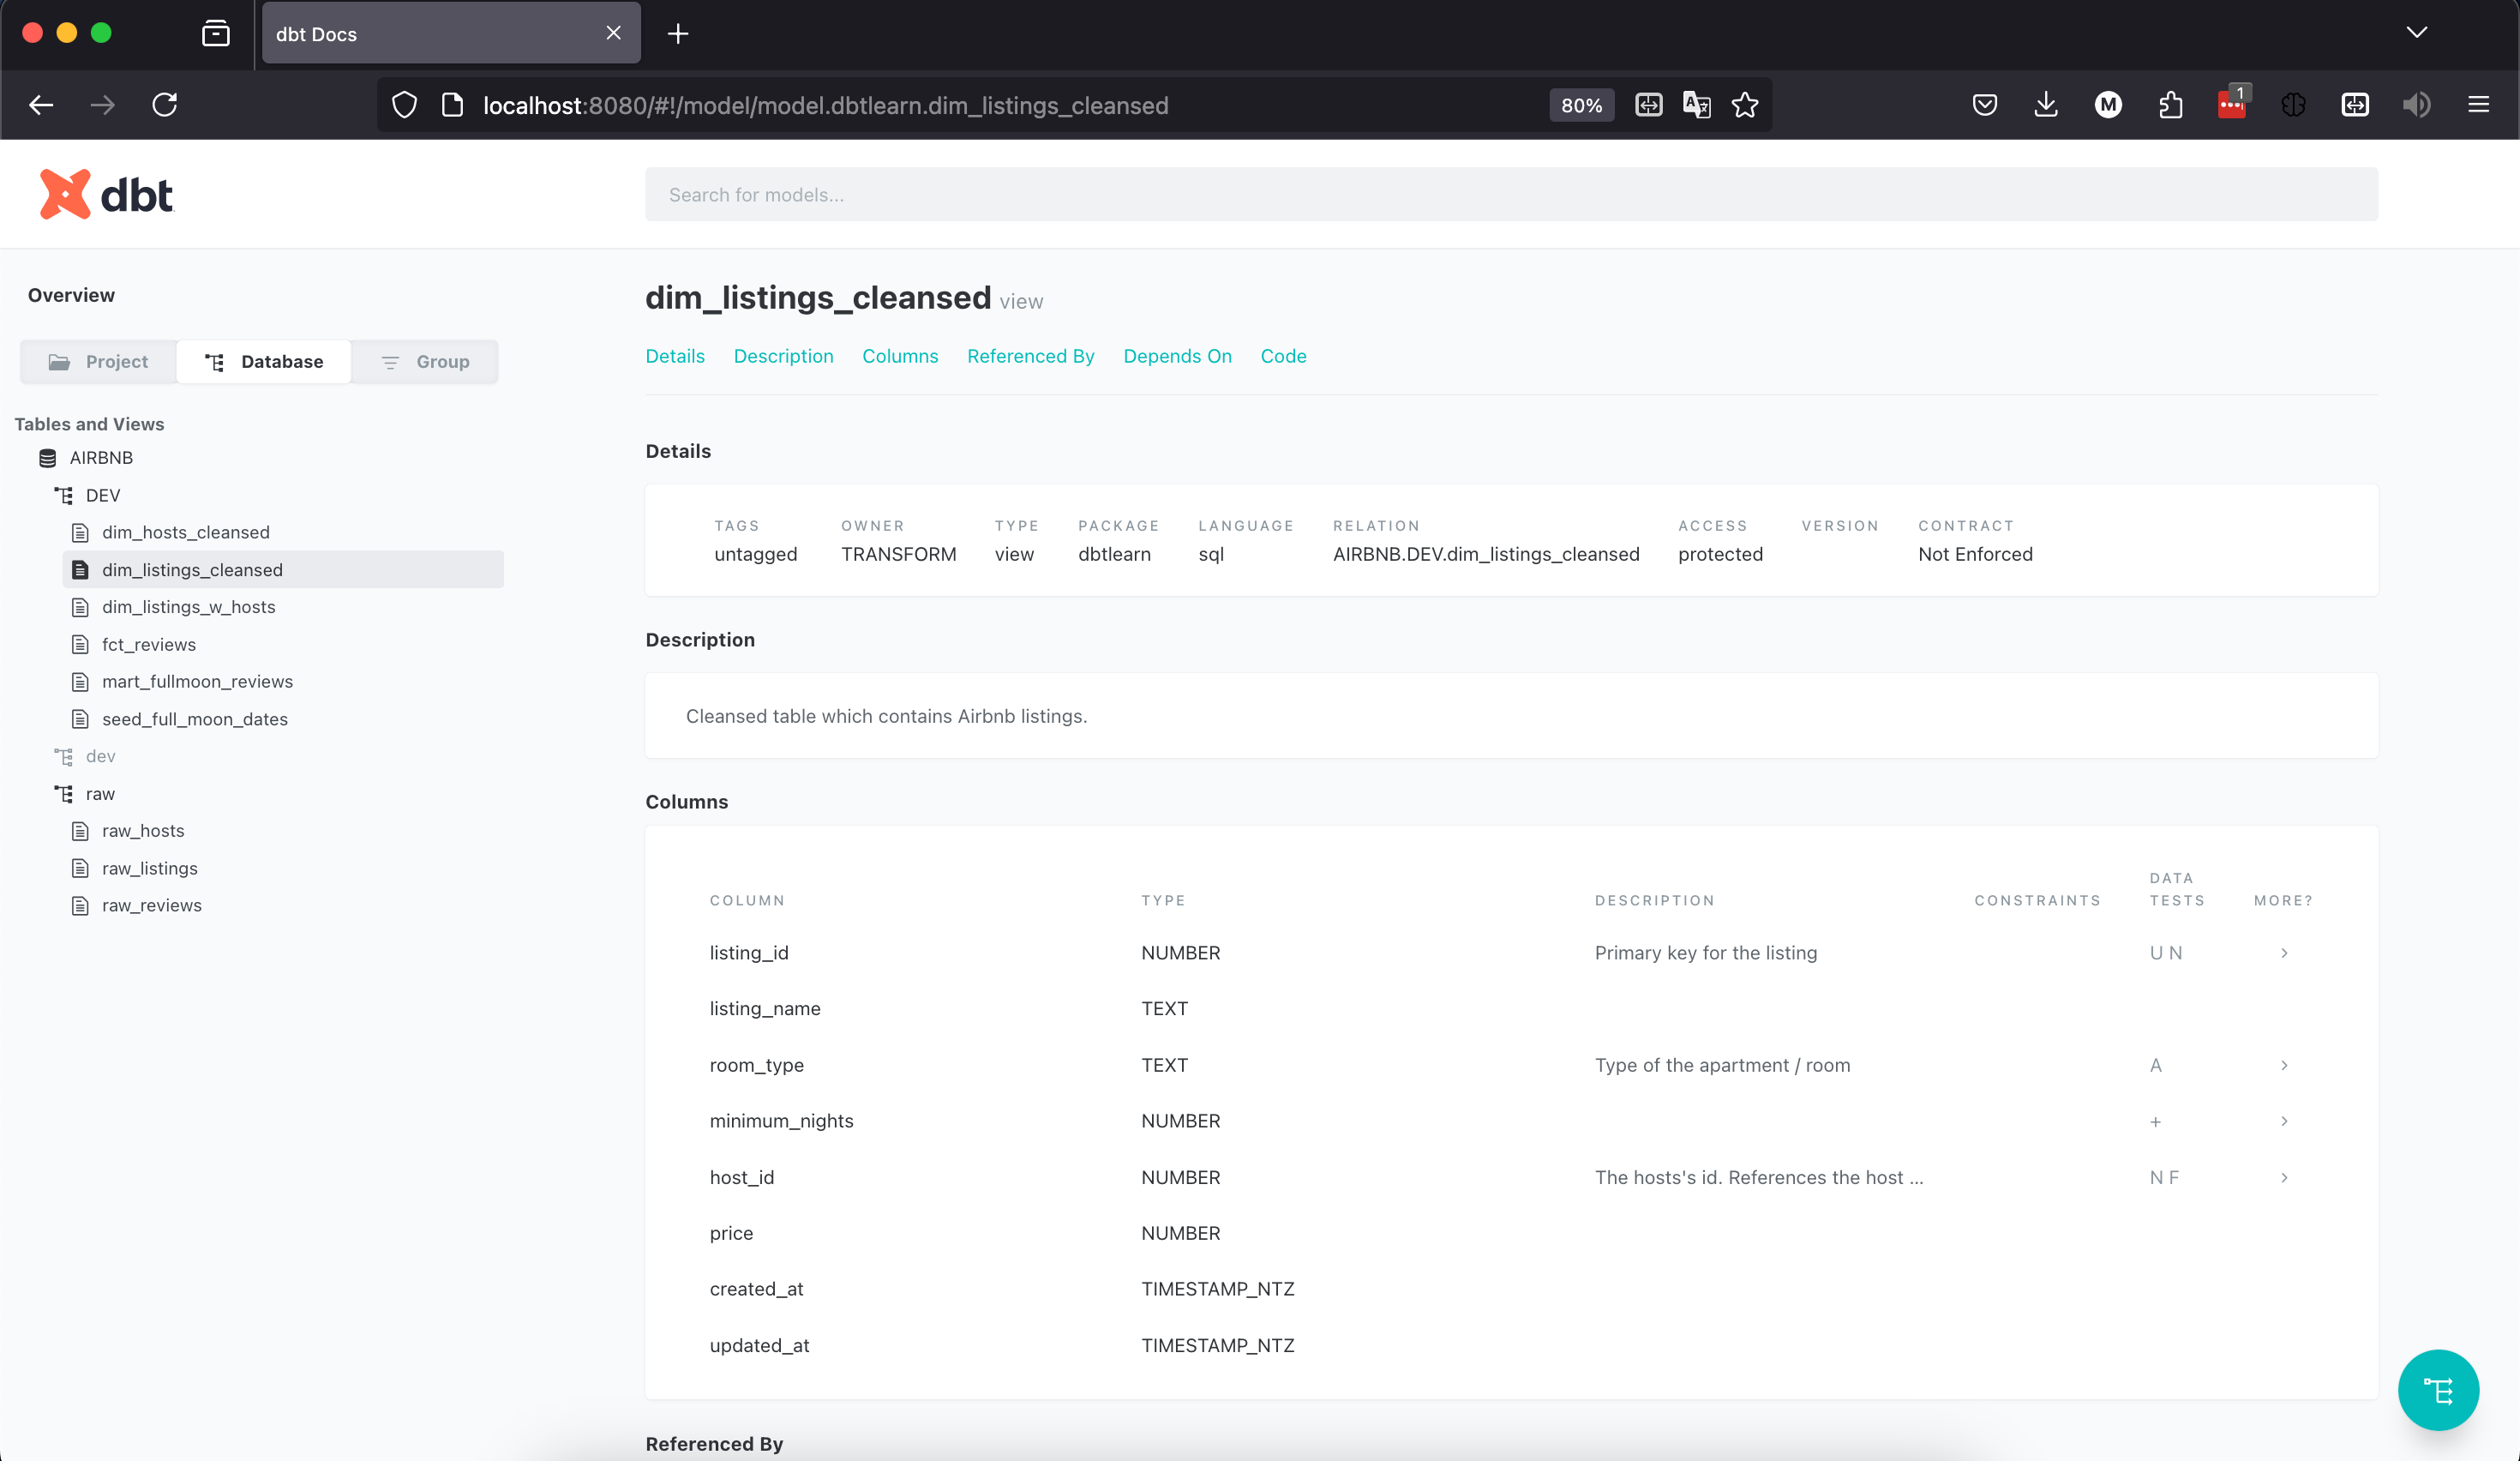Expand the listing_id column row chevron
2520x1461 pixels.
pos(2284,953)
